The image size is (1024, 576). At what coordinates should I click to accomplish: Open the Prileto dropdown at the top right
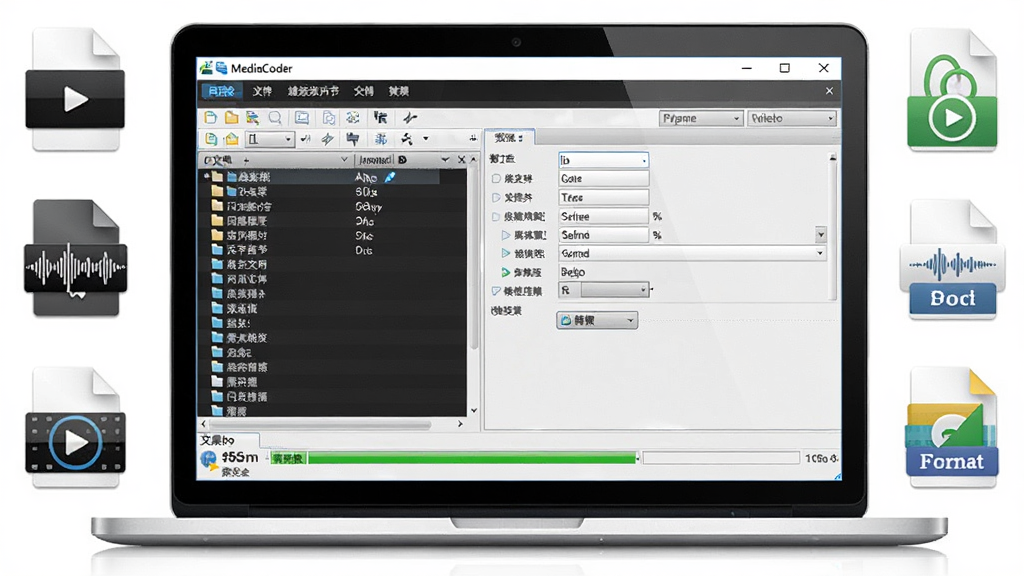pos(792,118)
